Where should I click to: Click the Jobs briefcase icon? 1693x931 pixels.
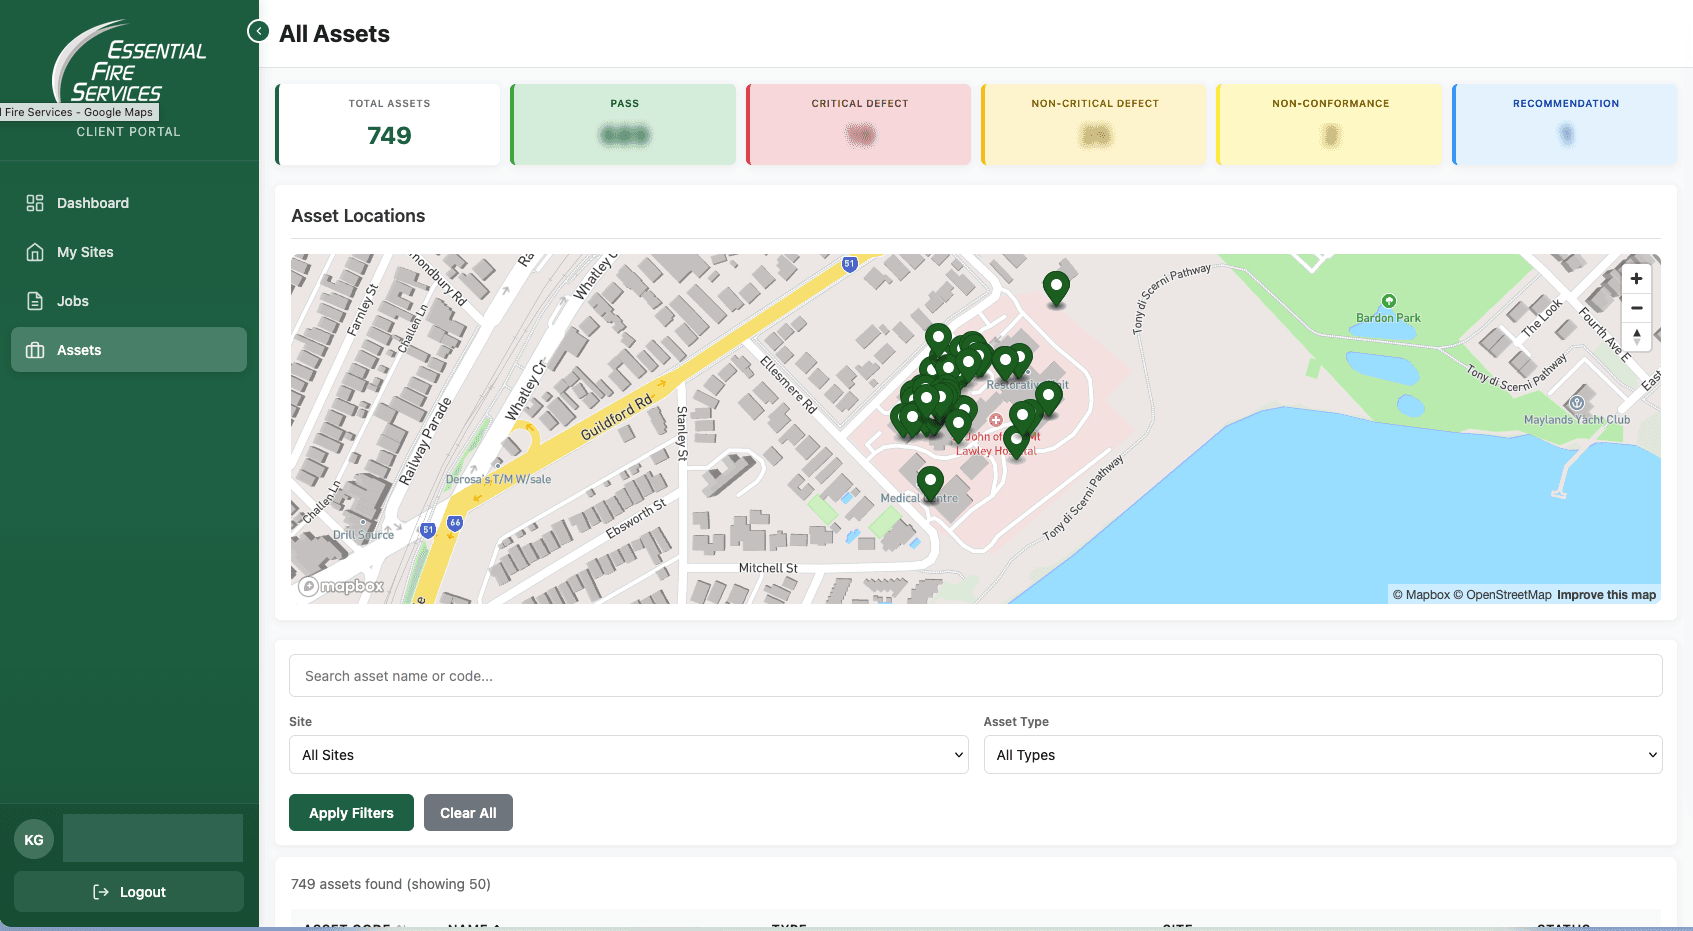[x=34, y=301]
